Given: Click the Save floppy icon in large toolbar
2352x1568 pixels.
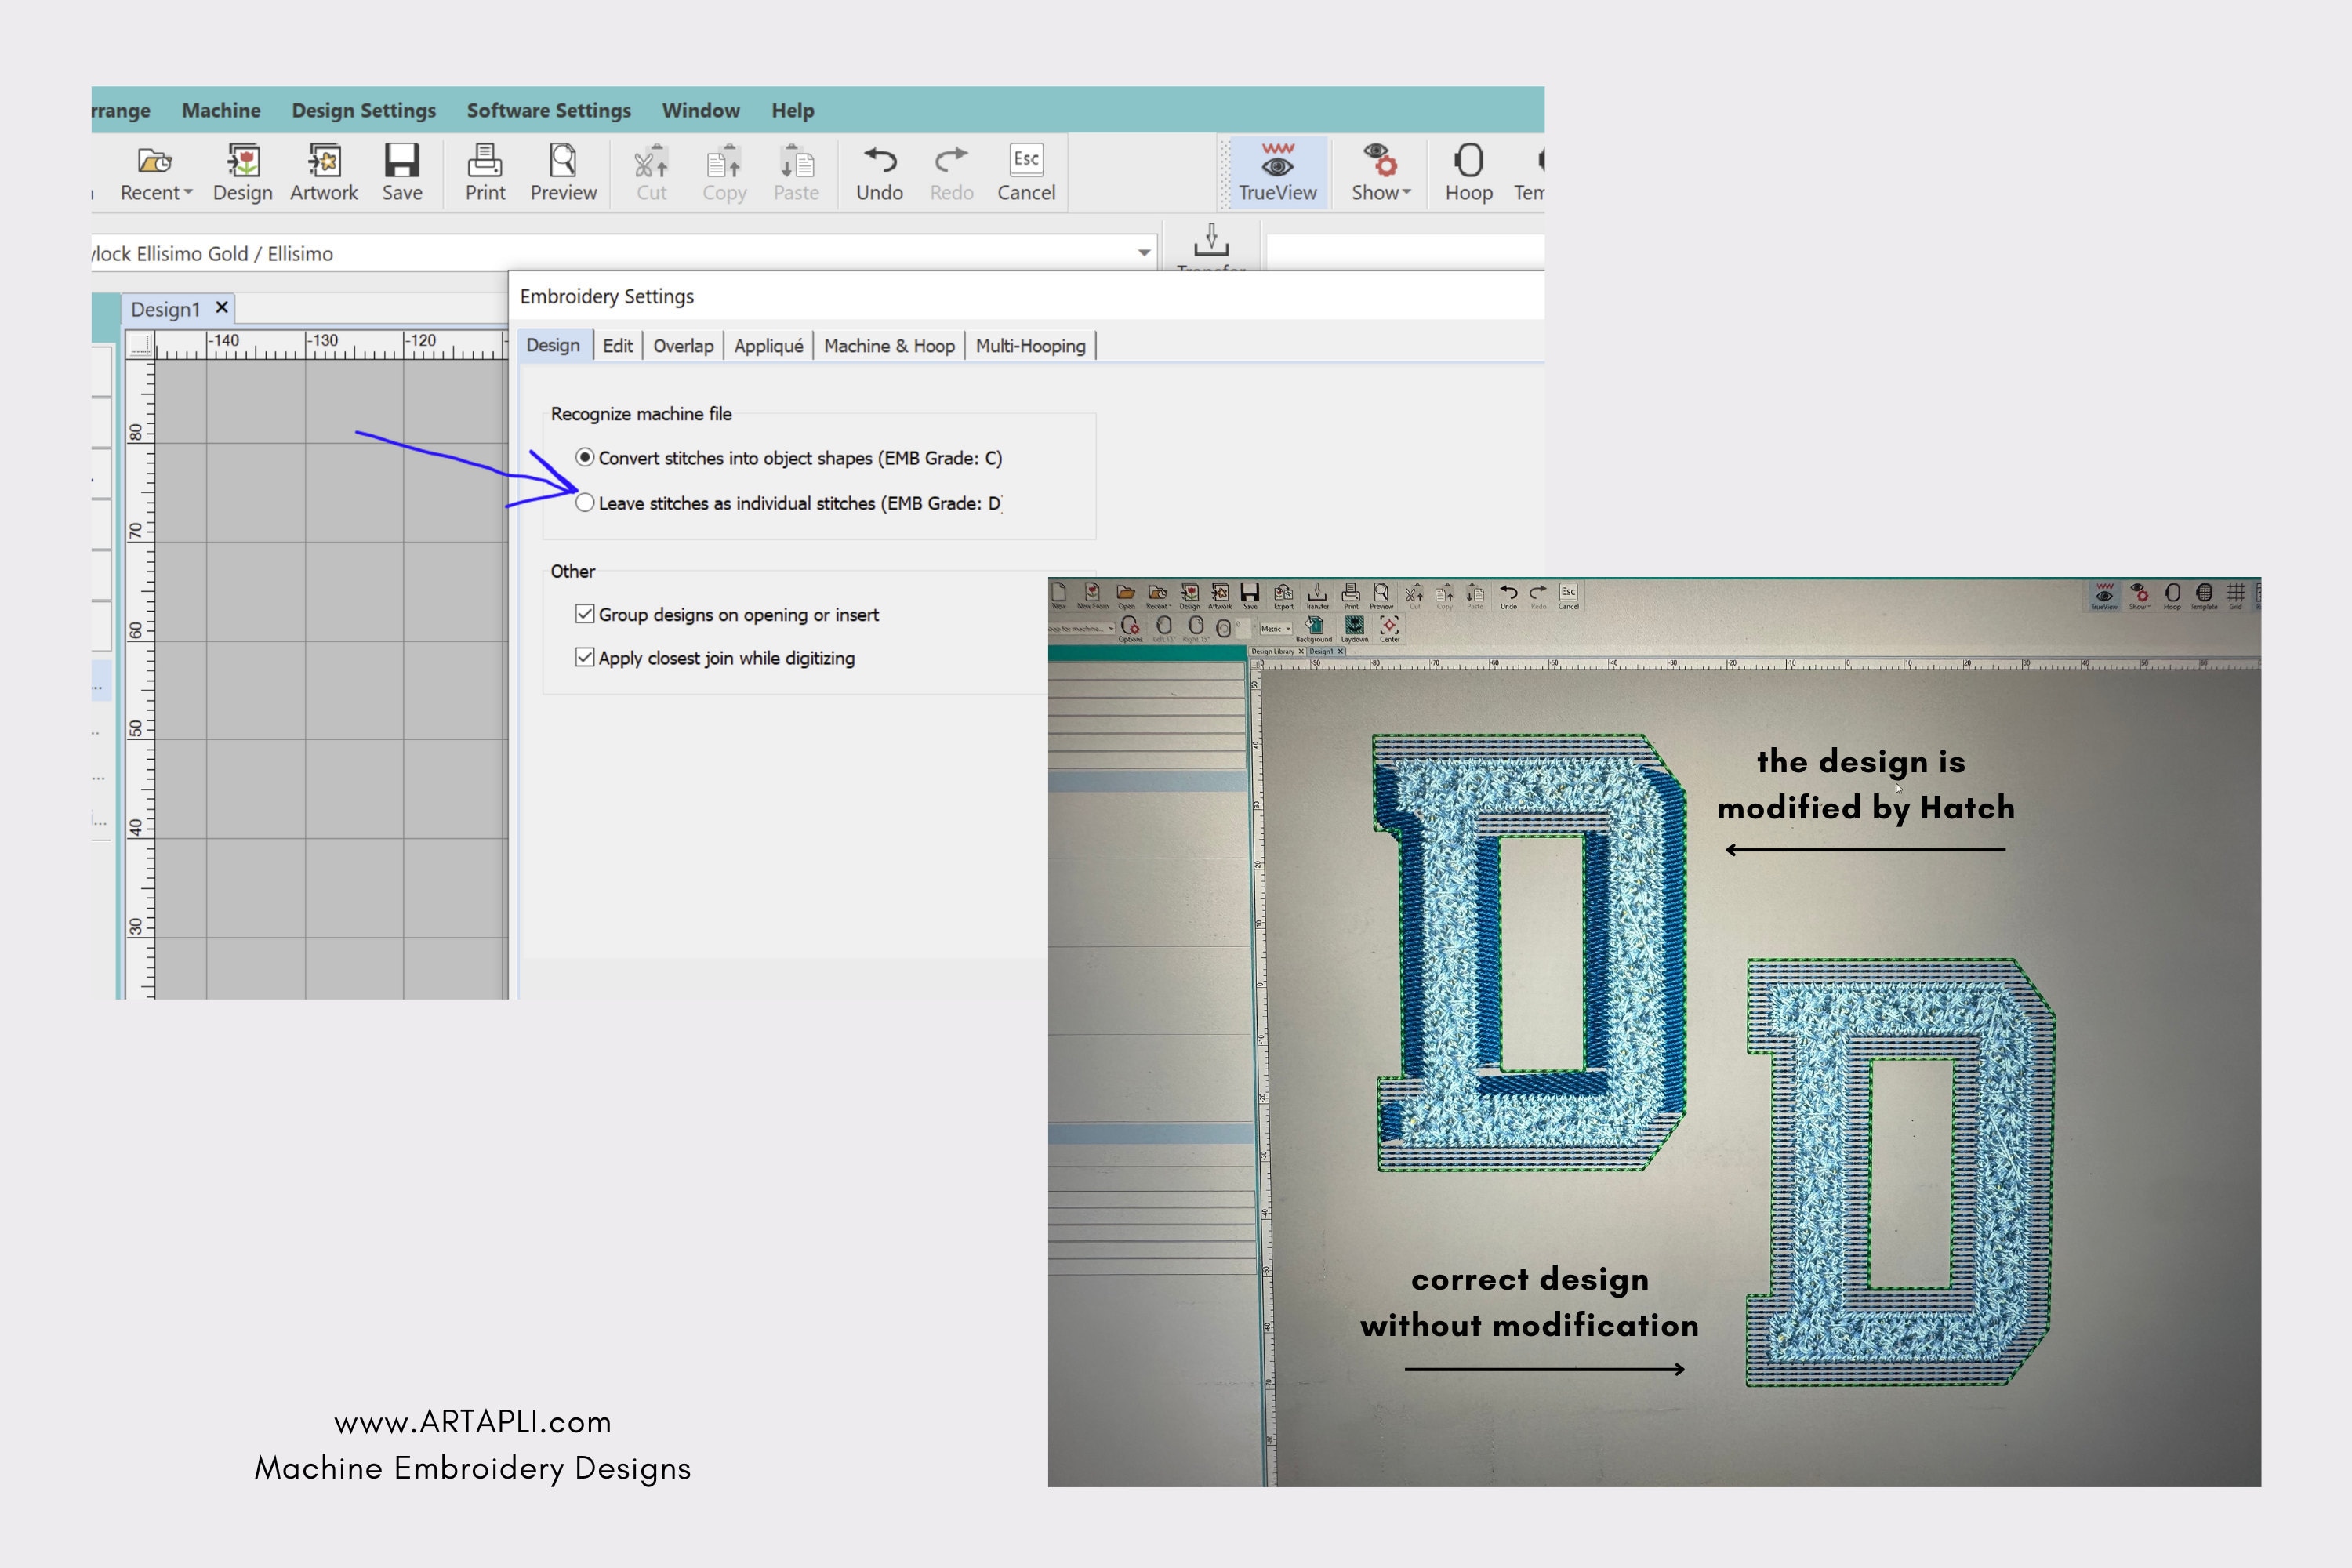Looking at the screenshot, I should click(402, 173).
